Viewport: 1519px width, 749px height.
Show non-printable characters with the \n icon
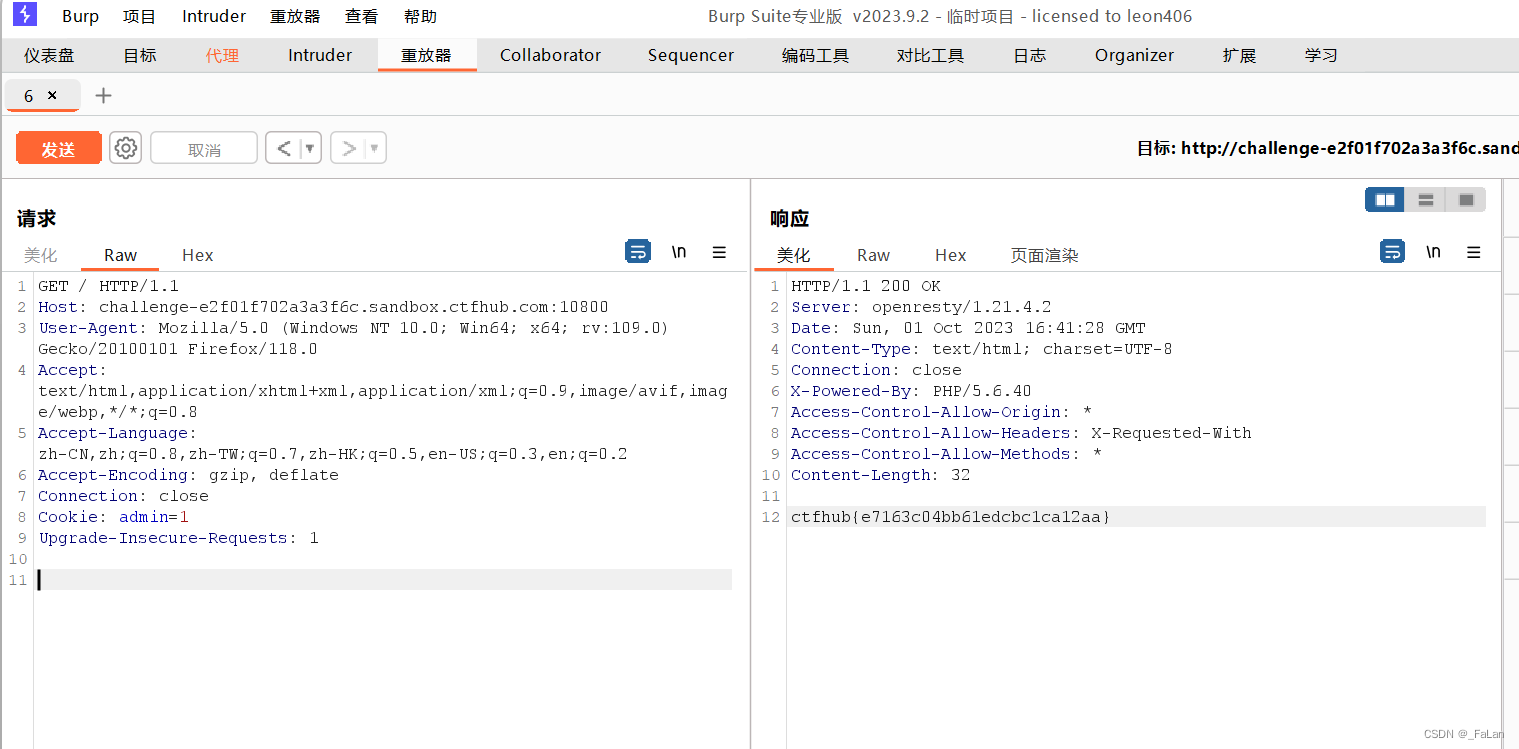pos(679,251)
